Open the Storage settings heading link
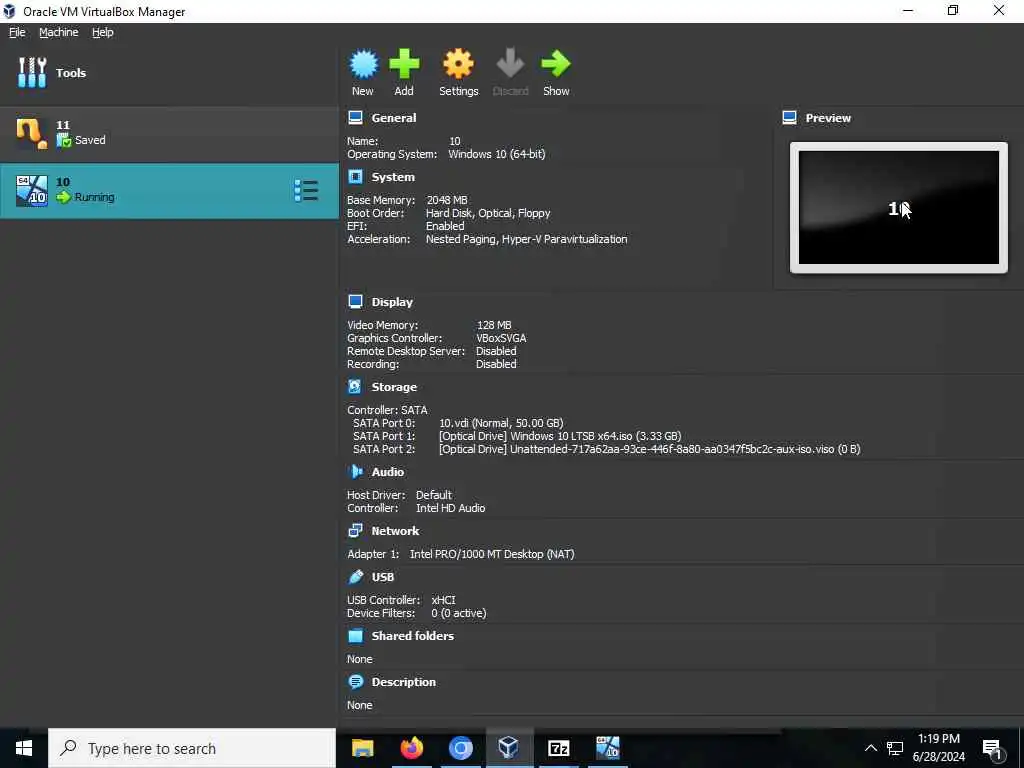This screenshot has height=768, width=1024. click(394, 387)
